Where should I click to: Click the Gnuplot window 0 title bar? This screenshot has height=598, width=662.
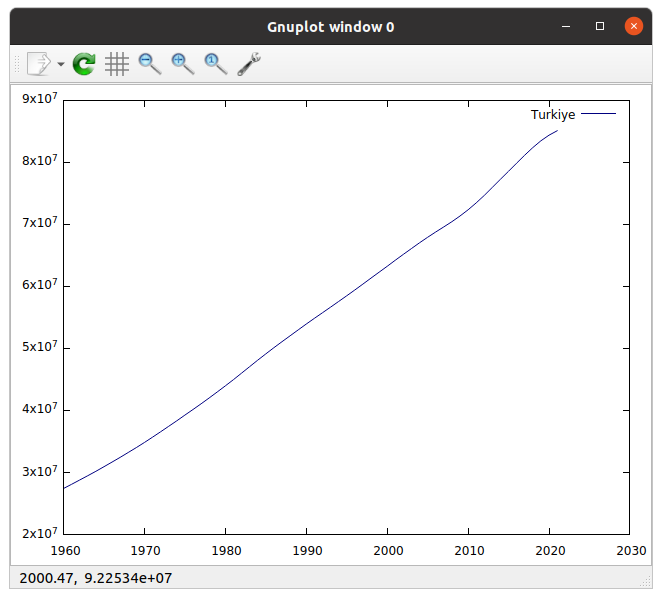click(x=330, y=27)
